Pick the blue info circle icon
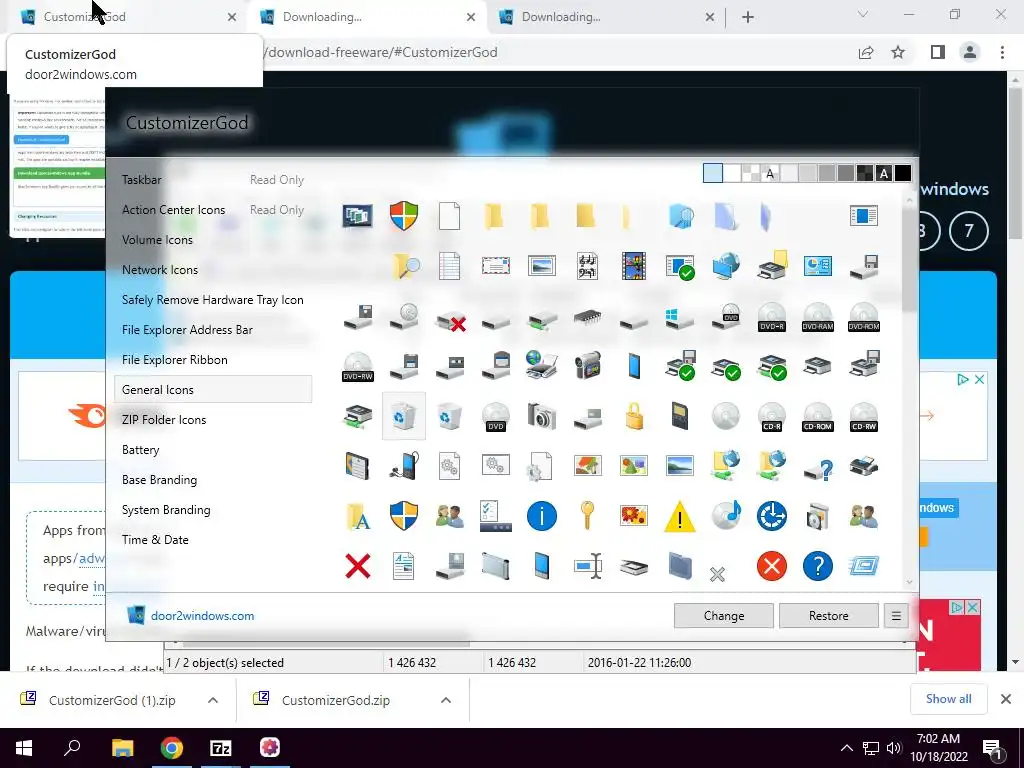The image size is (1024, 768). click(541, 516)
